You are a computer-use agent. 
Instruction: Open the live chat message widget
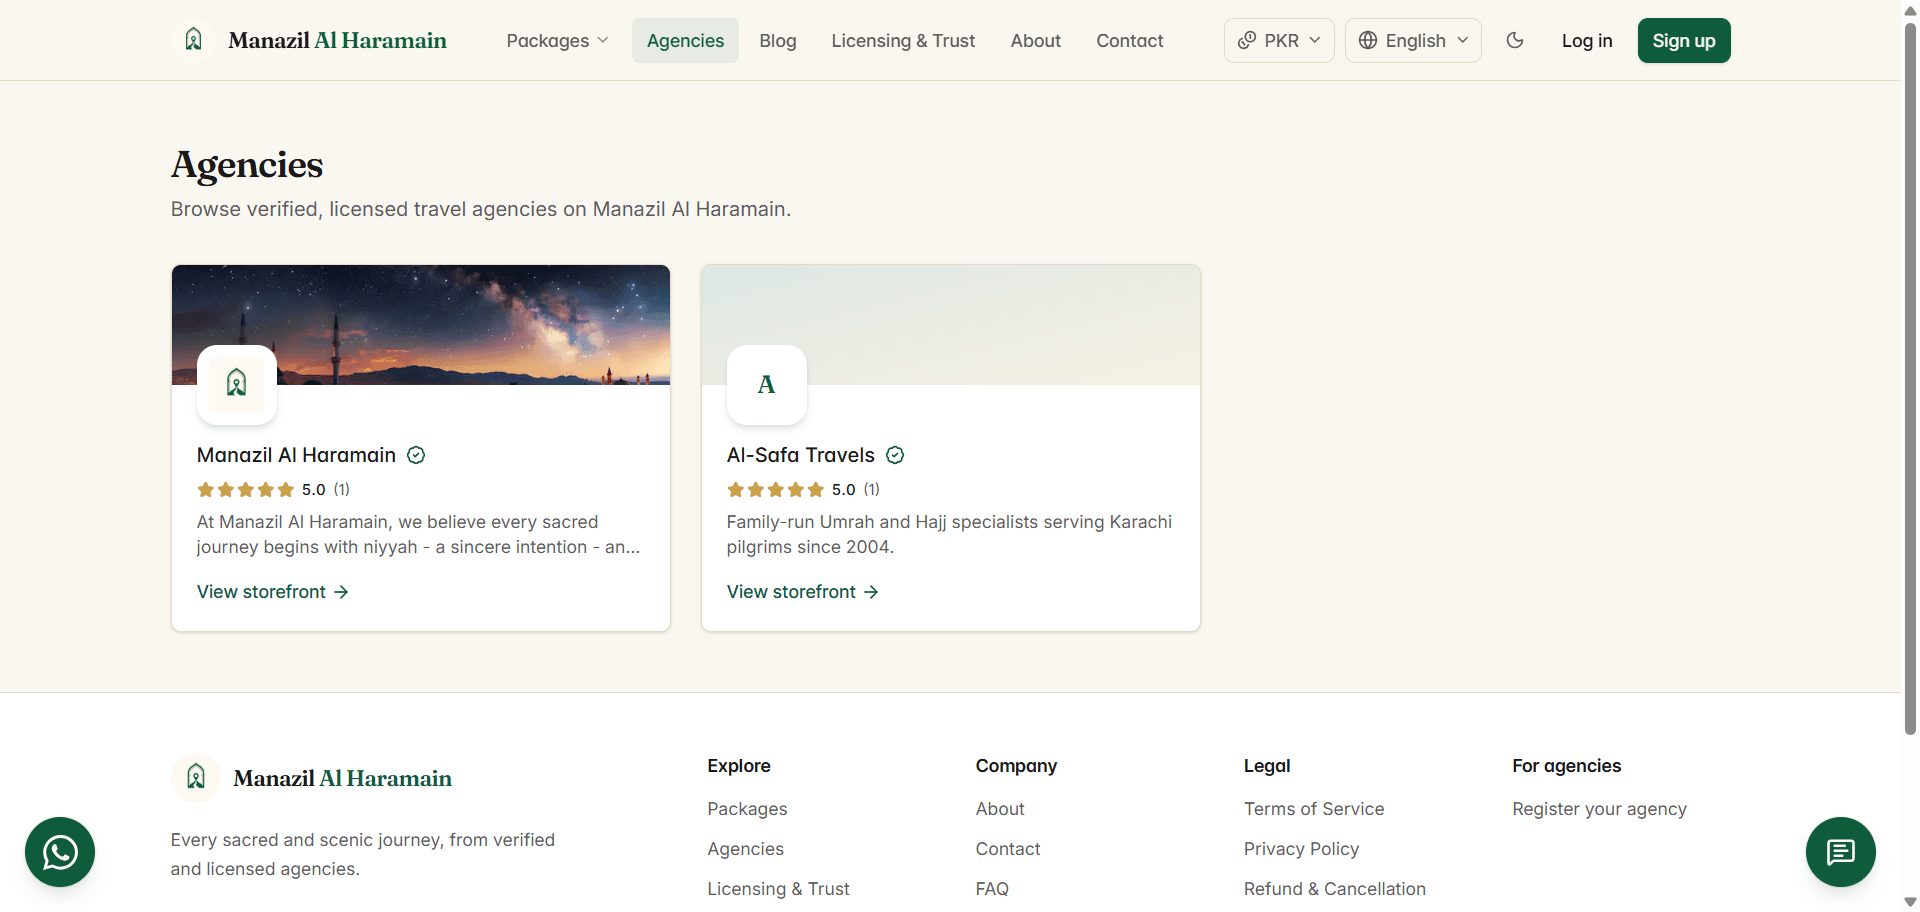click(x=1840, y=852)
